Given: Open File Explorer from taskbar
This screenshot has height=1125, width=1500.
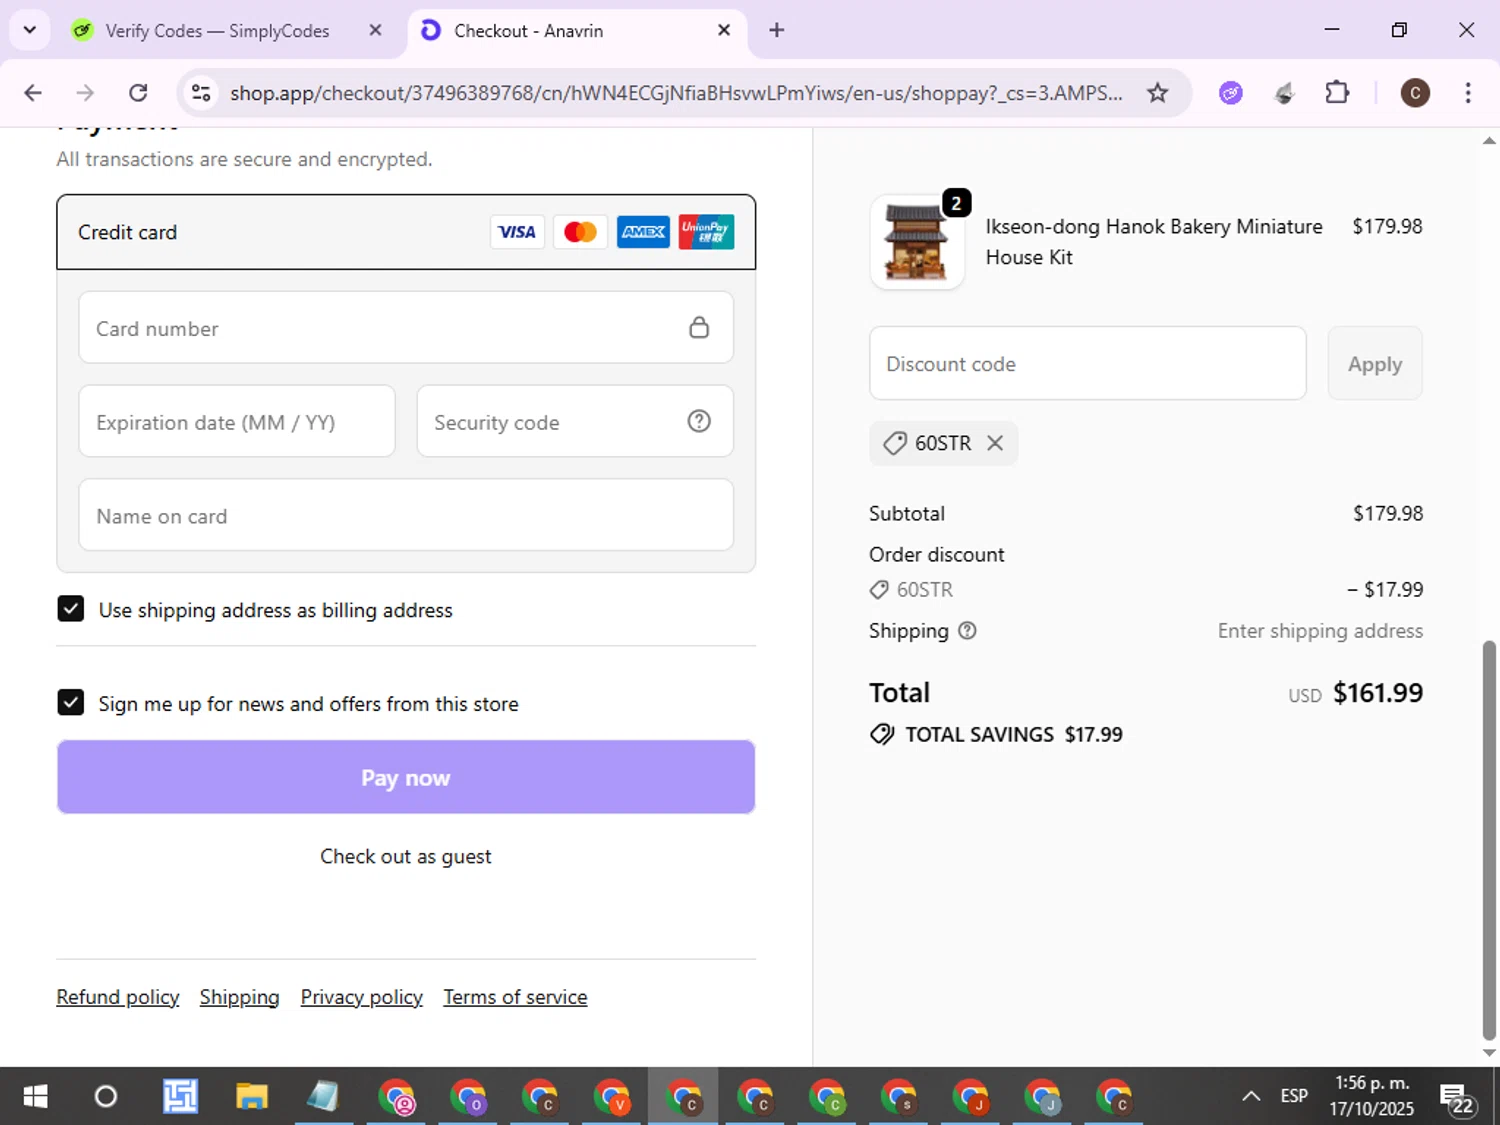Looking at the screenshot, I should 252,1097.
